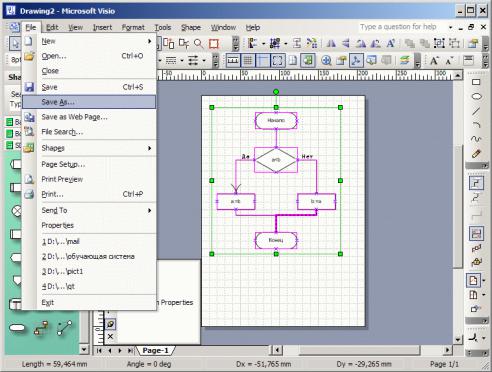Expand the New submenu arrow

150,41
